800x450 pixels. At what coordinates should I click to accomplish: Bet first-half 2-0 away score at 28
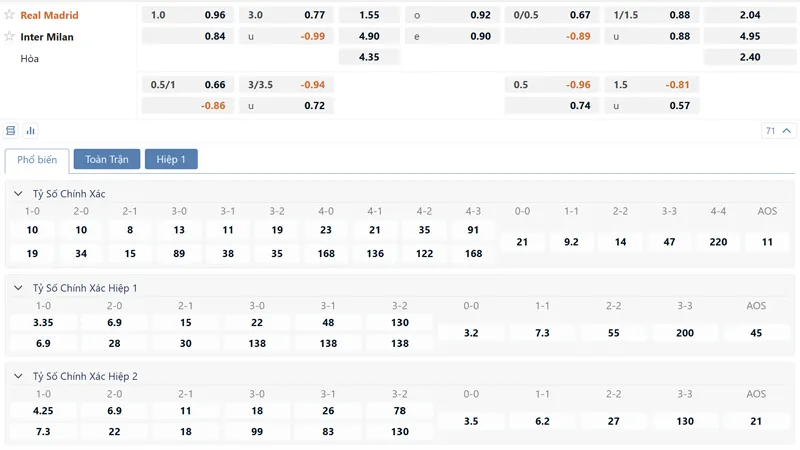pyautogui.click(x=114, y=343)
